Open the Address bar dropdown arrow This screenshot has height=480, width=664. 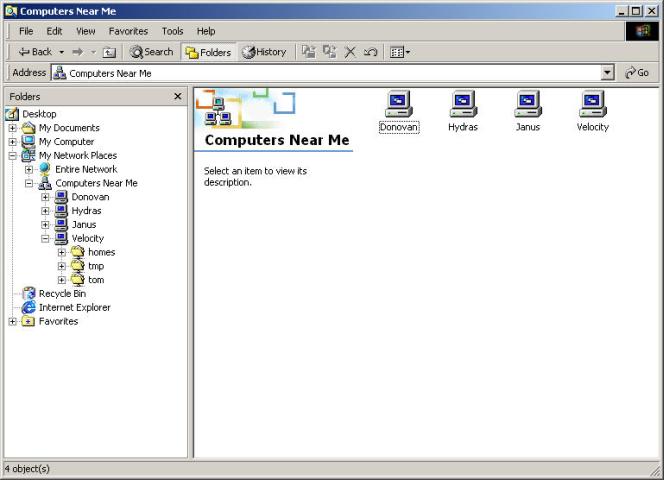coord(607,73)
